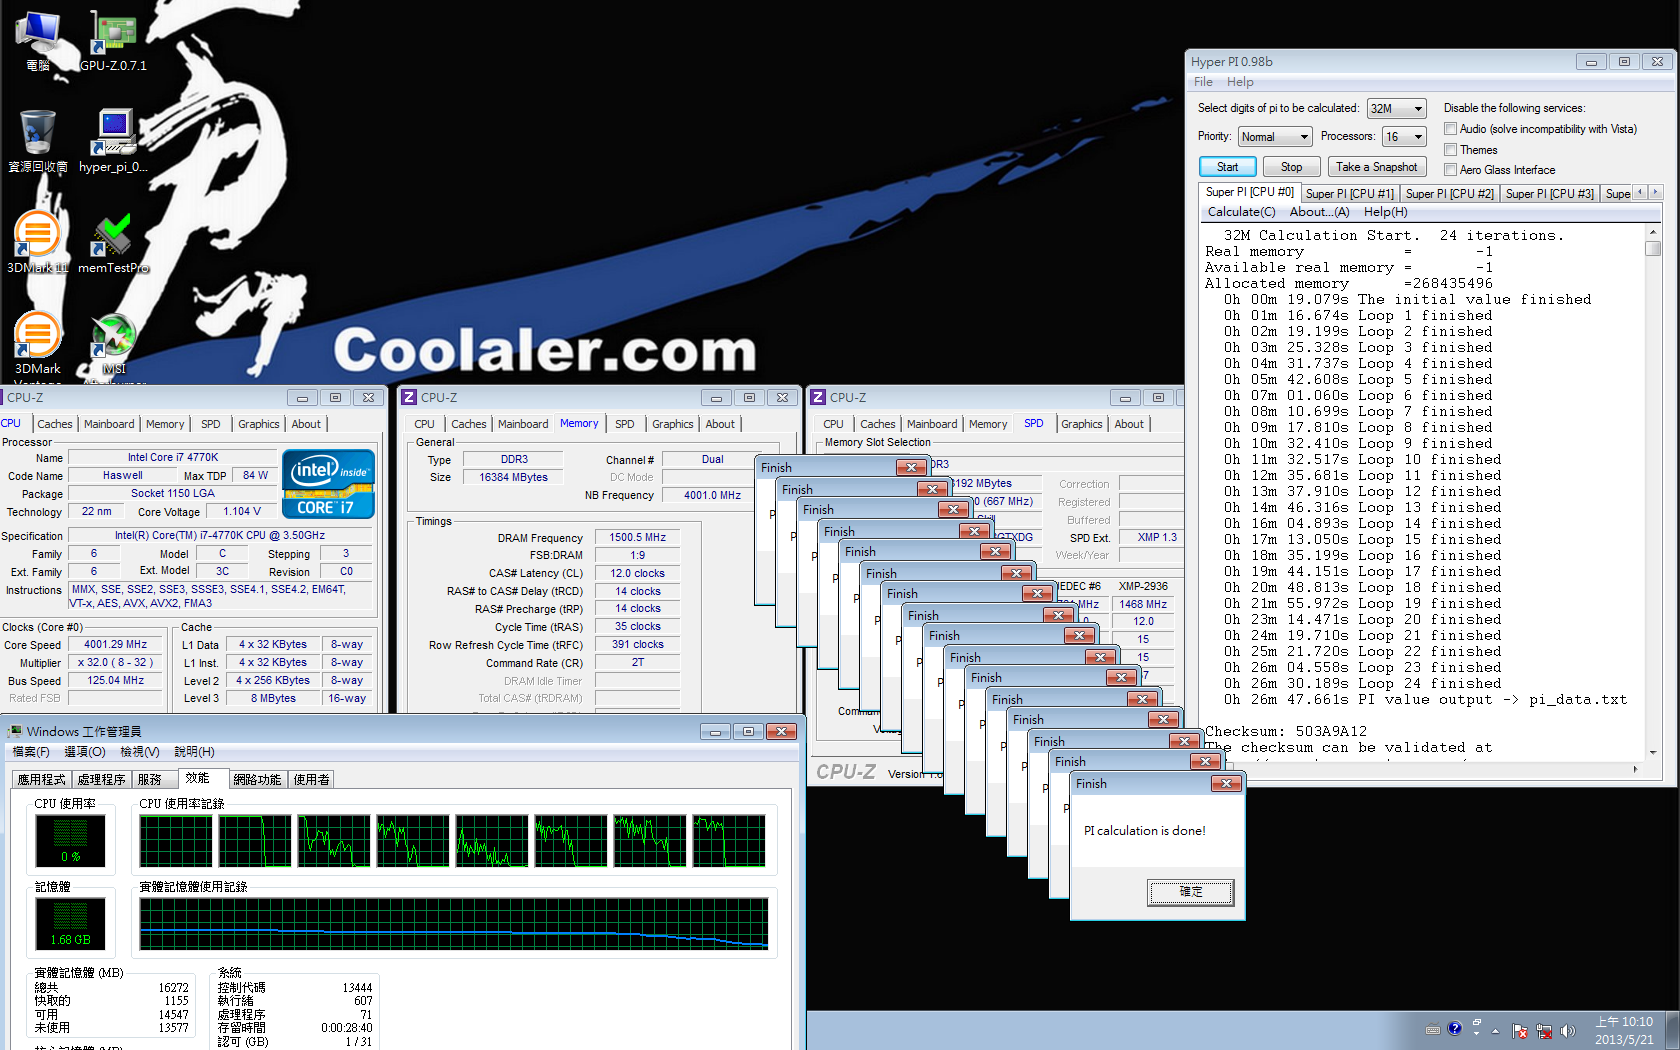Screen dimensions: 1680x1050
Task: Click the Stop button in Hyper PI
Action: click(x=1292, y=167)
